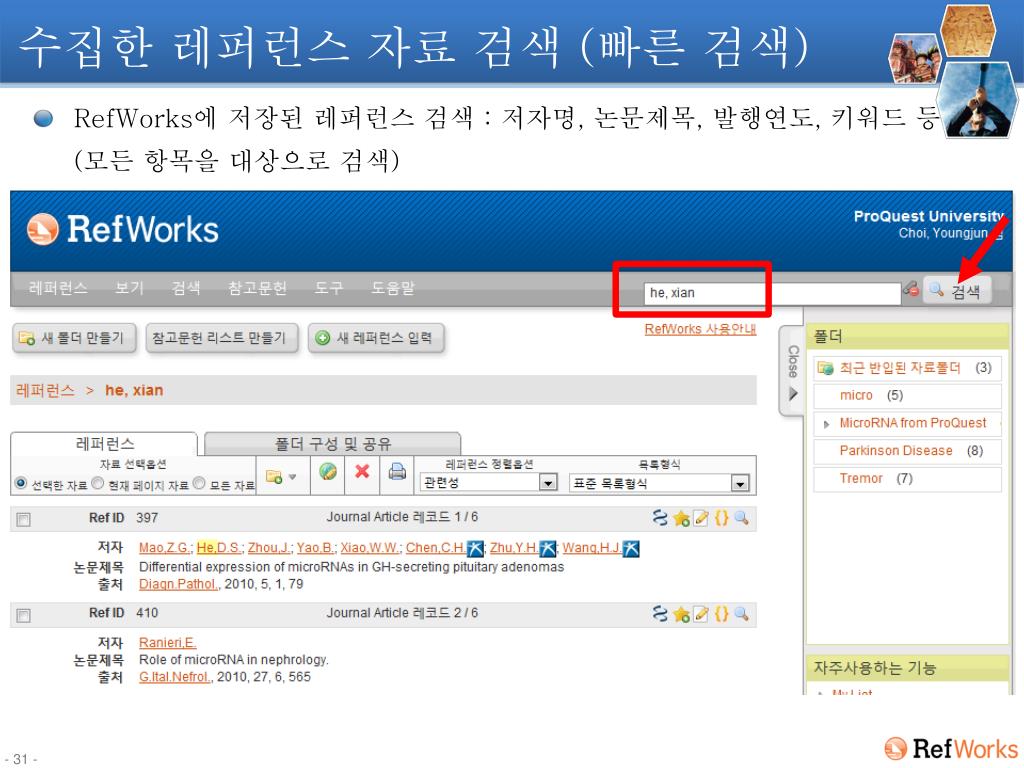Open the 최근 반입된 자료폴더 folder
The height and width of the screenshot is (768, 1024).
[900, 368]
